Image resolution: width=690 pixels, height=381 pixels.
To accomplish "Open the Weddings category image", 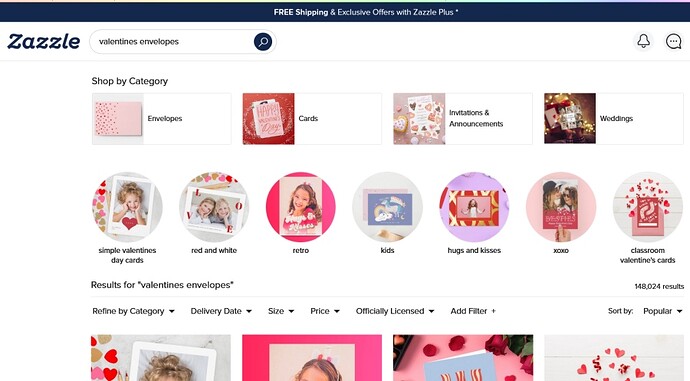I will pyautogui.click(x=570, y=119).
